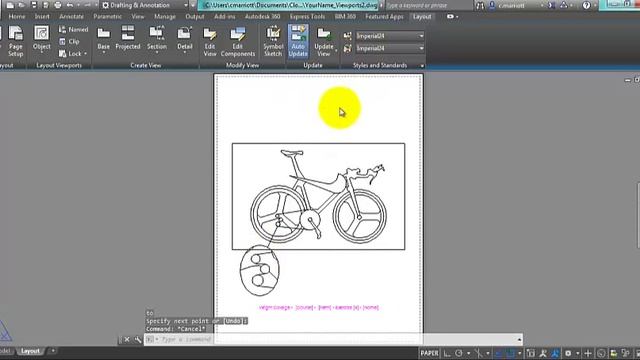Click the Help question mark icon
This screenshot has width=640, height=360.
586,5
